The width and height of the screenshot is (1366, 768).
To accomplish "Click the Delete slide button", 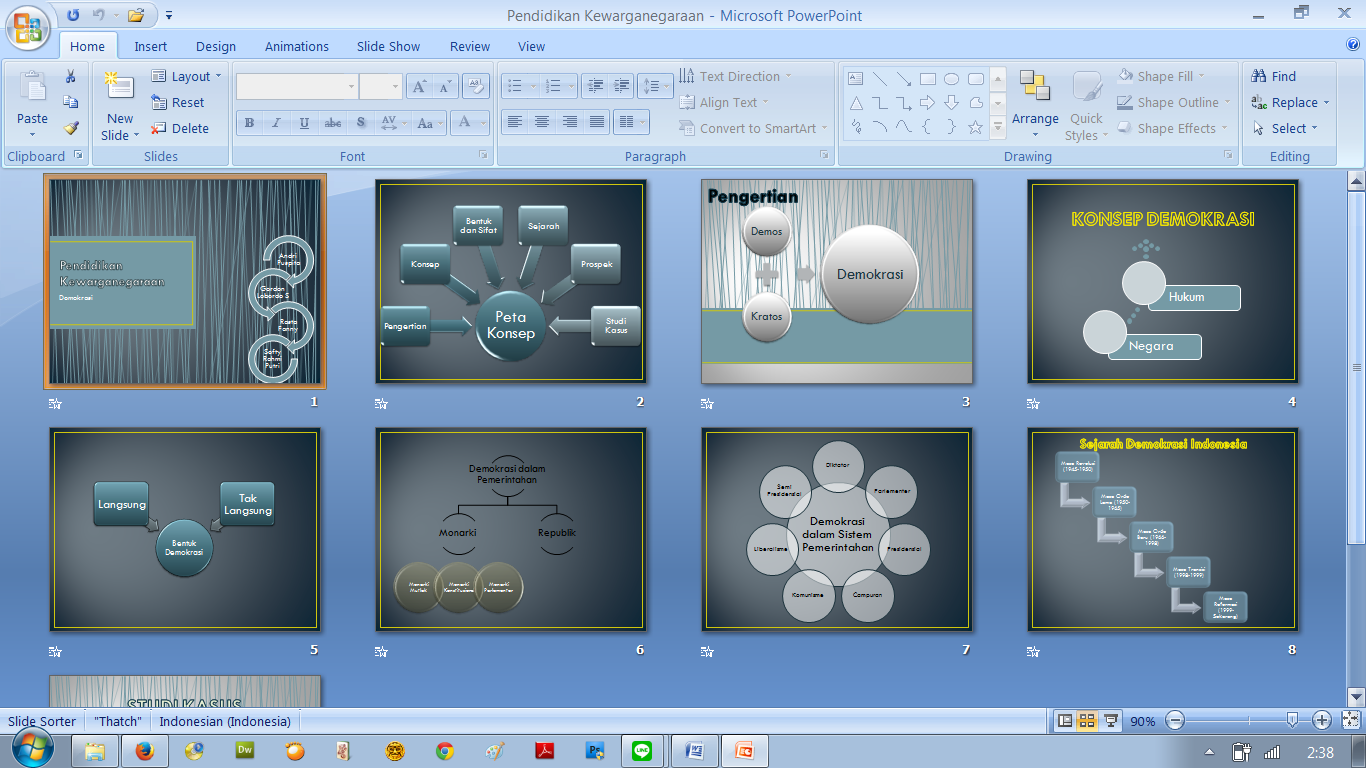I will (180, 128).
